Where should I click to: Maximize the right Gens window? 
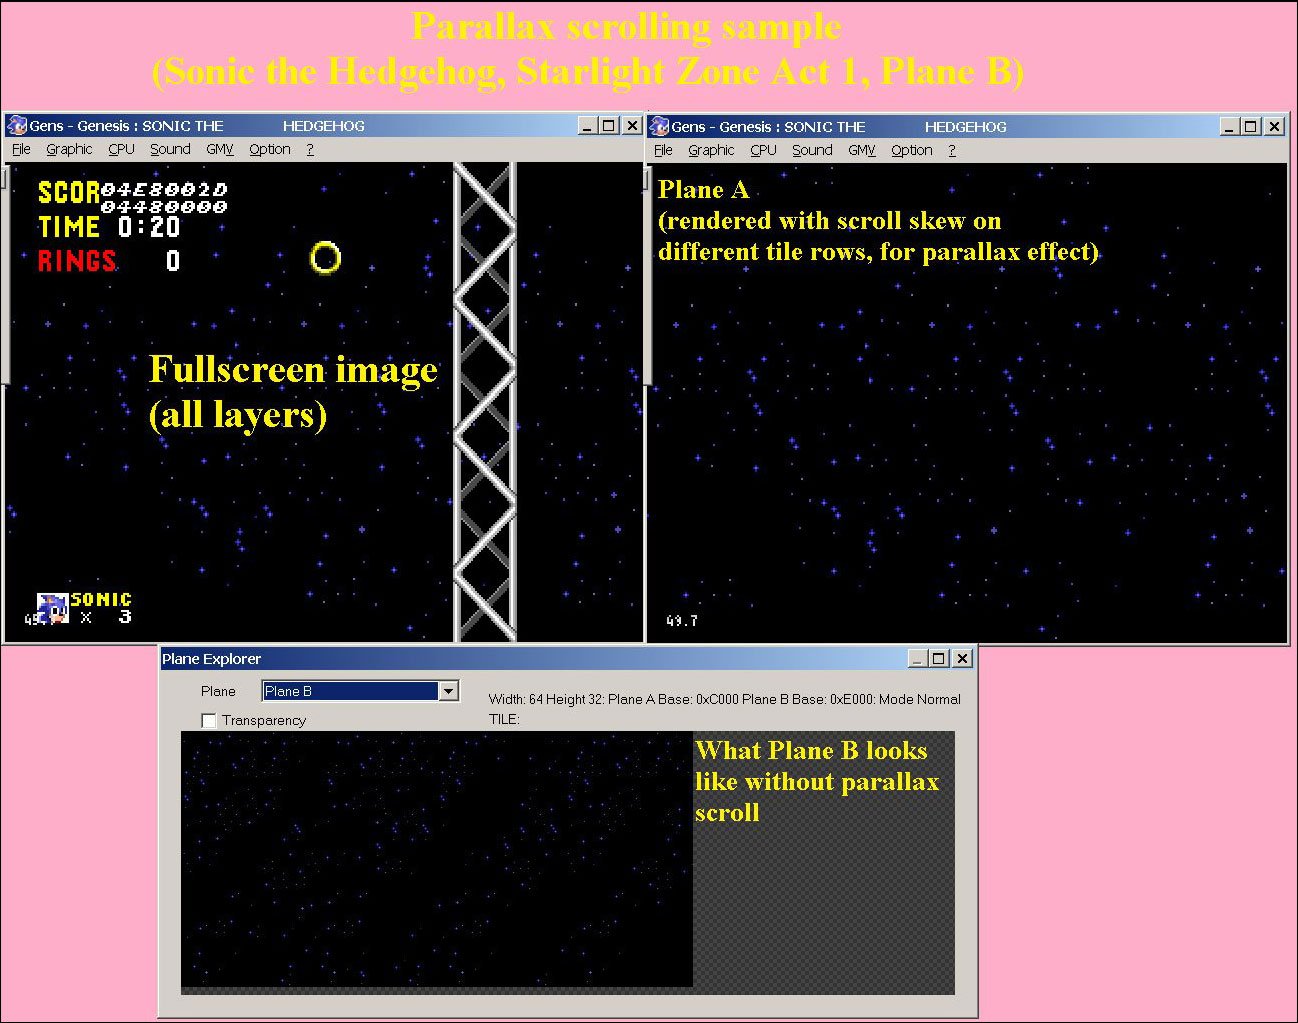point(1250,126)
